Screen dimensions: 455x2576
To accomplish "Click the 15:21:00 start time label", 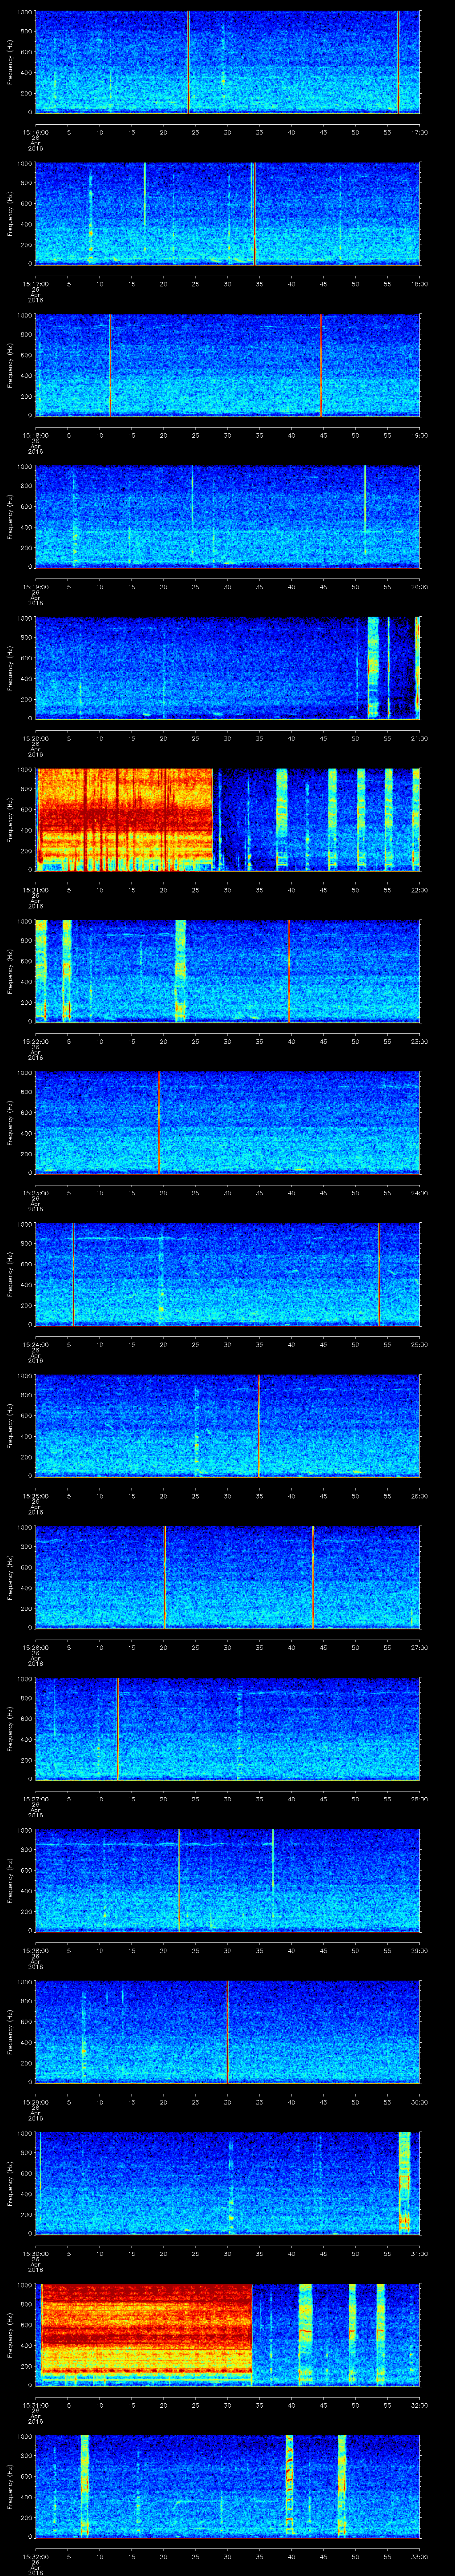I will tap(36, 890).
